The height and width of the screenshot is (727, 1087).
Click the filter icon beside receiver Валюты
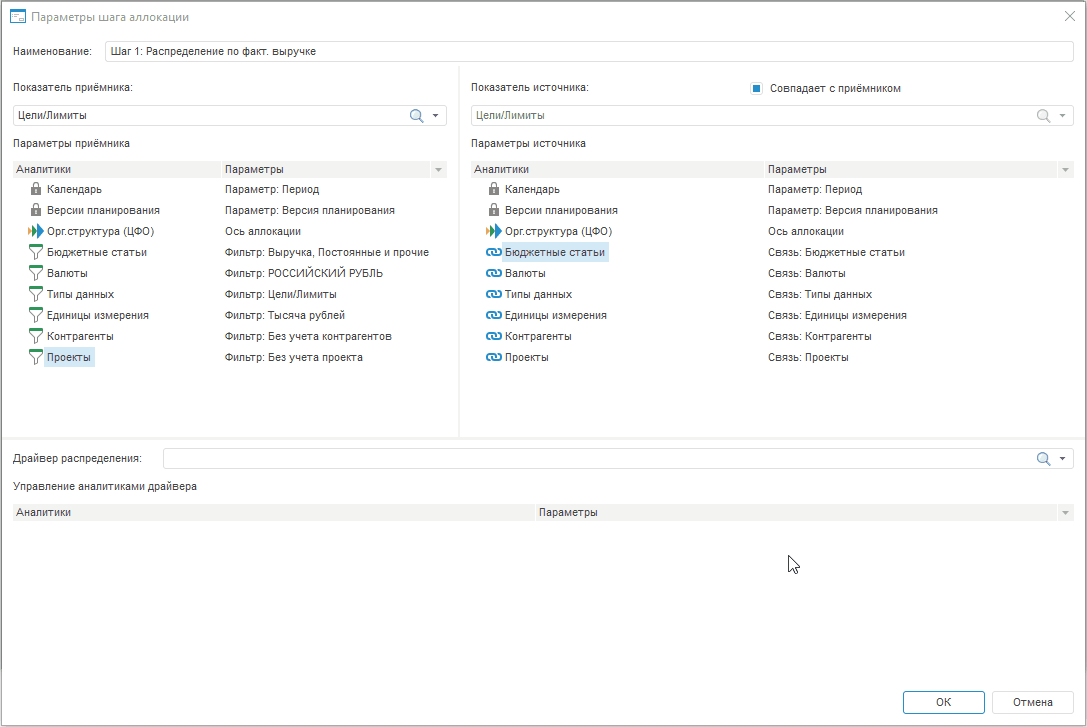[36, 273]
